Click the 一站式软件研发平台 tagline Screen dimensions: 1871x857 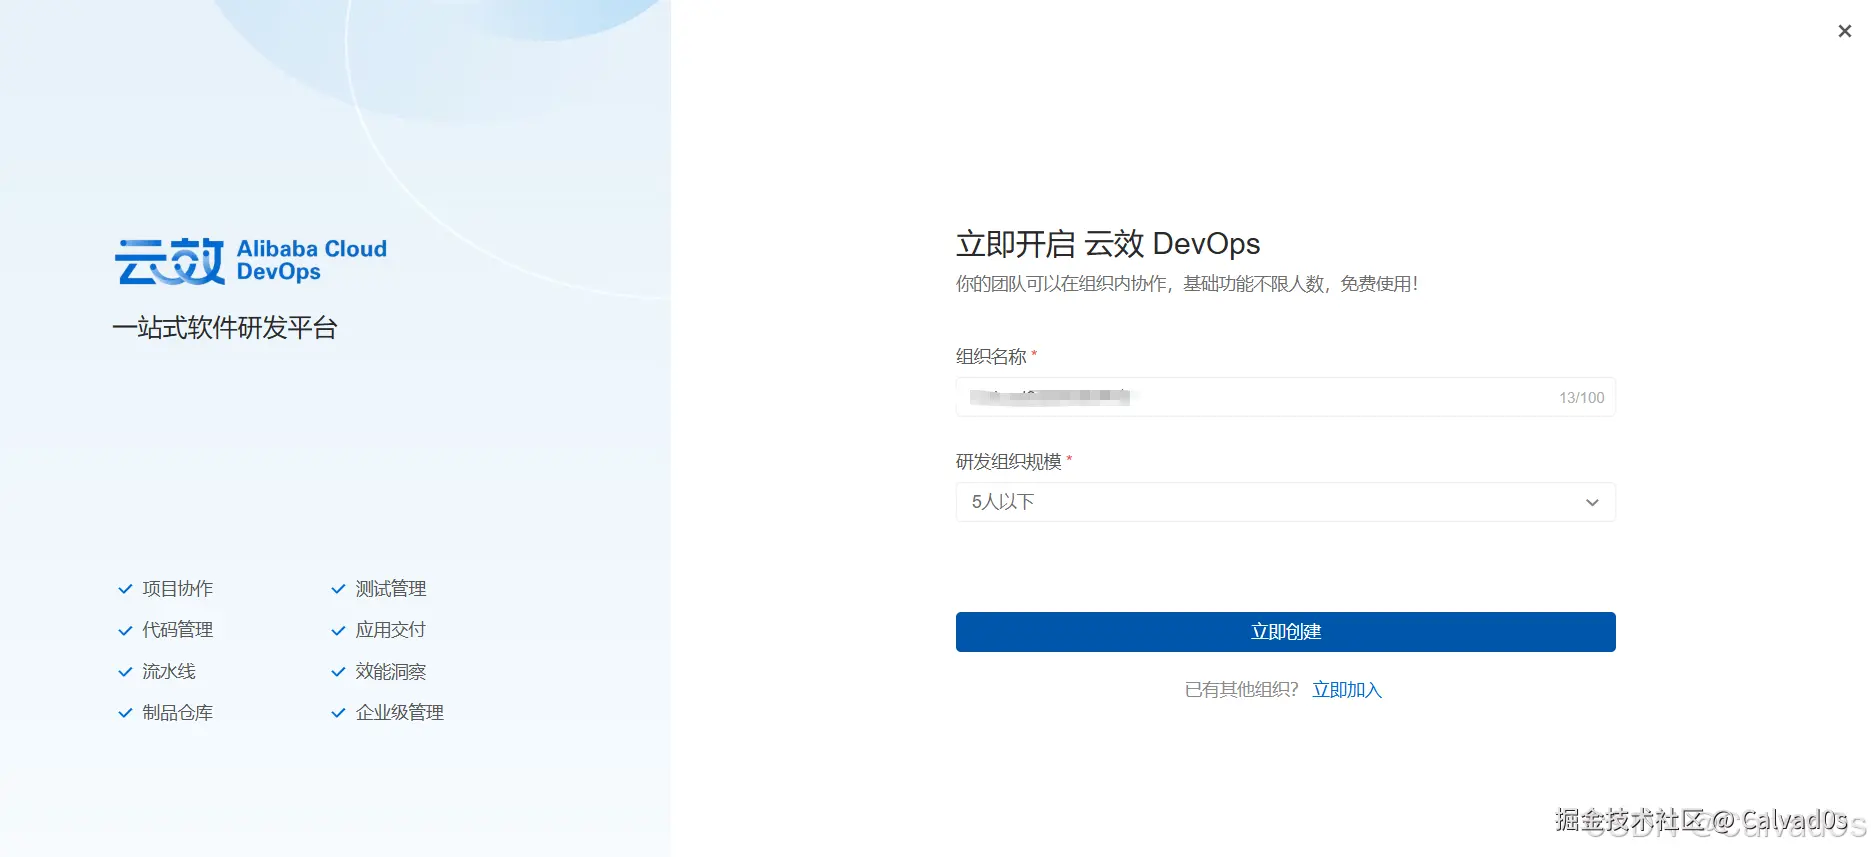pos(225,328)
